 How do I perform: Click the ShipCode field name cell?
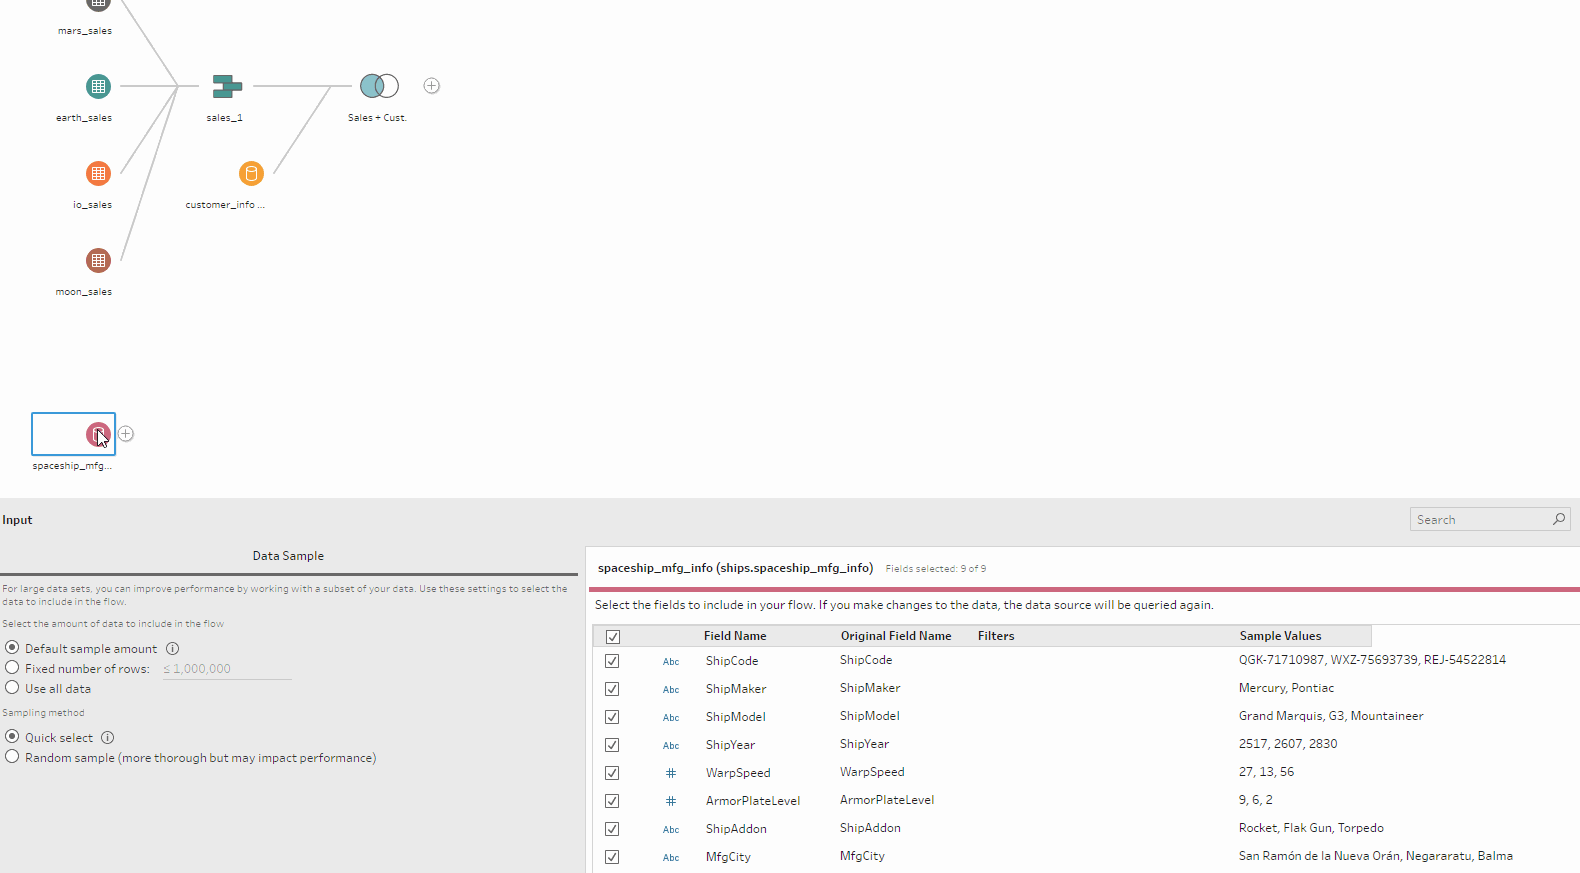click(732, 661)
